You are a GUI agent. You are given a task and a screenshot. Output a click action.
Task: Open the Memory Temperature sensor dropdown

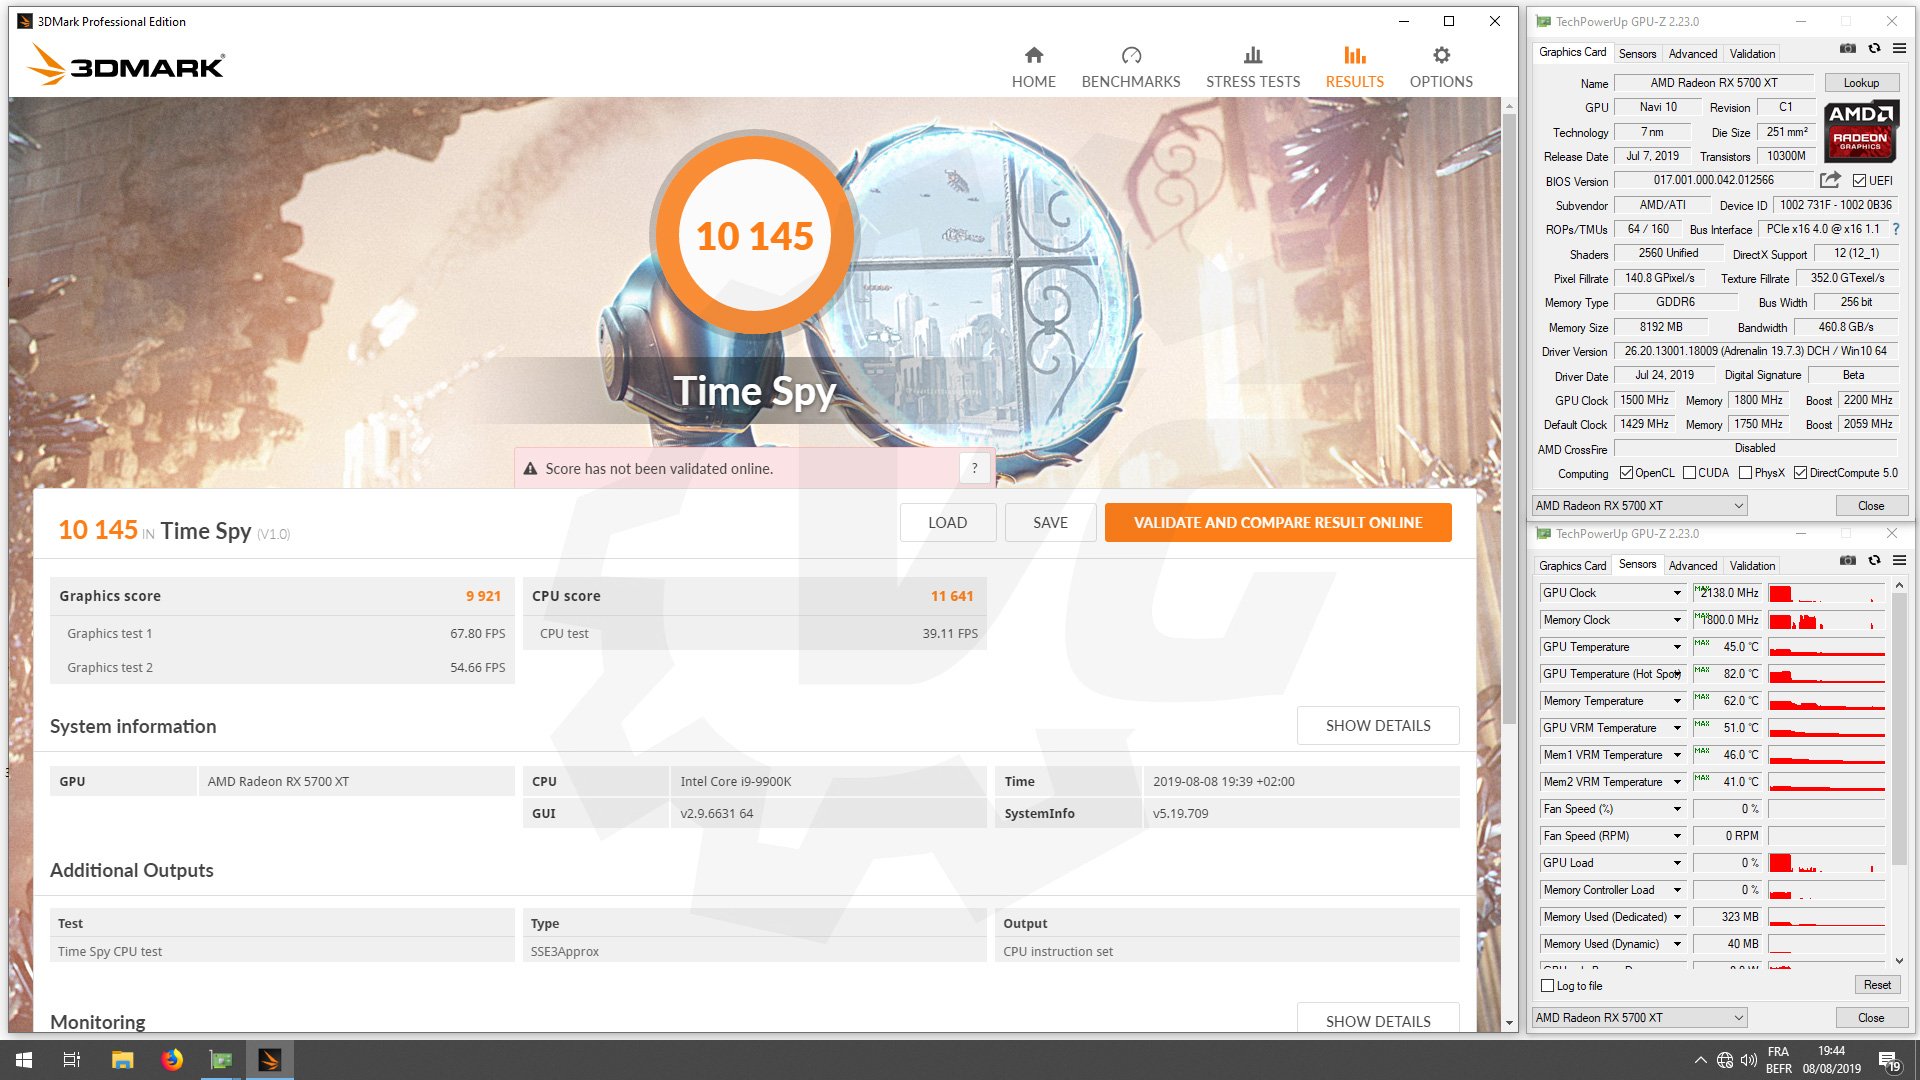pos(1677,701)
